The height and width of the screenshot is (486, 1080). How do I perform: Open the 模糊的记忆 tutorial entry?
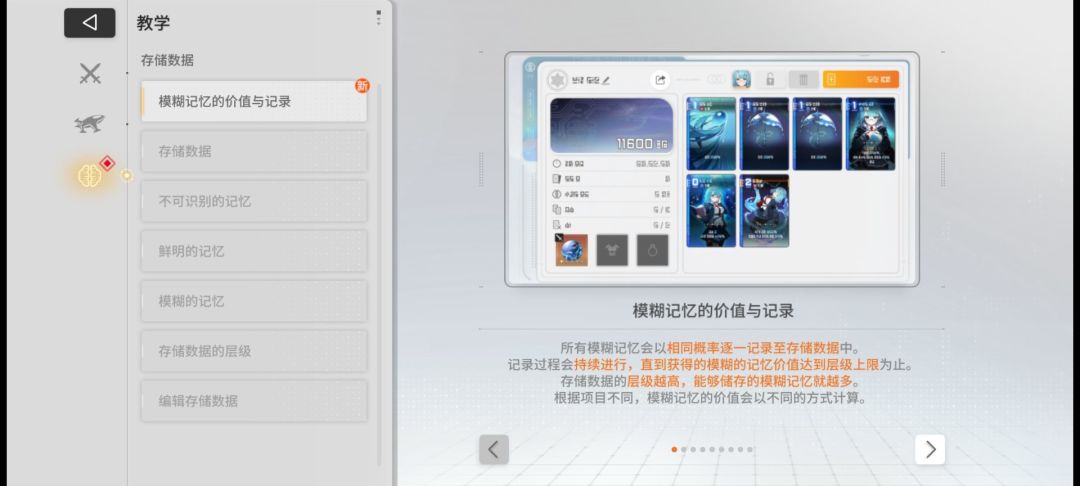pyautogui.click(x=254, y=301)
